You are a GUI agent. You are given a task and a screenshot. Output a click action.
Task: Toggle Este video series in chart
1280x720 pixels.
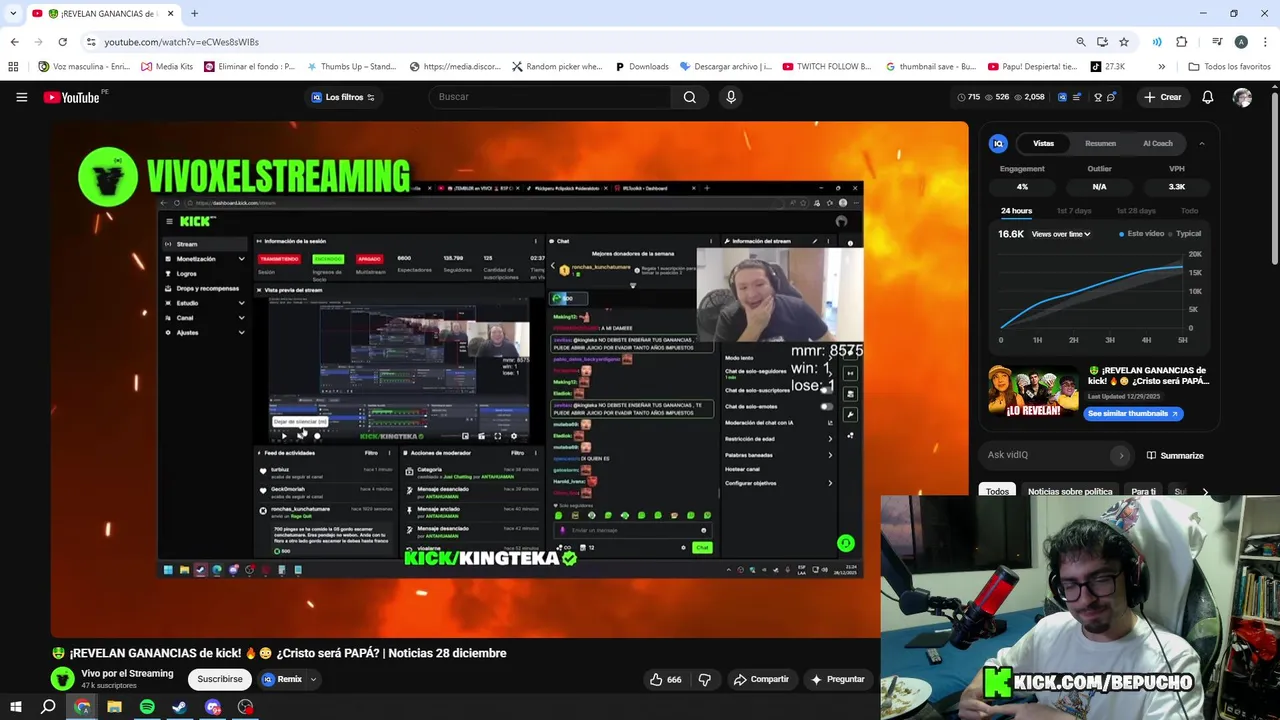1142,234
